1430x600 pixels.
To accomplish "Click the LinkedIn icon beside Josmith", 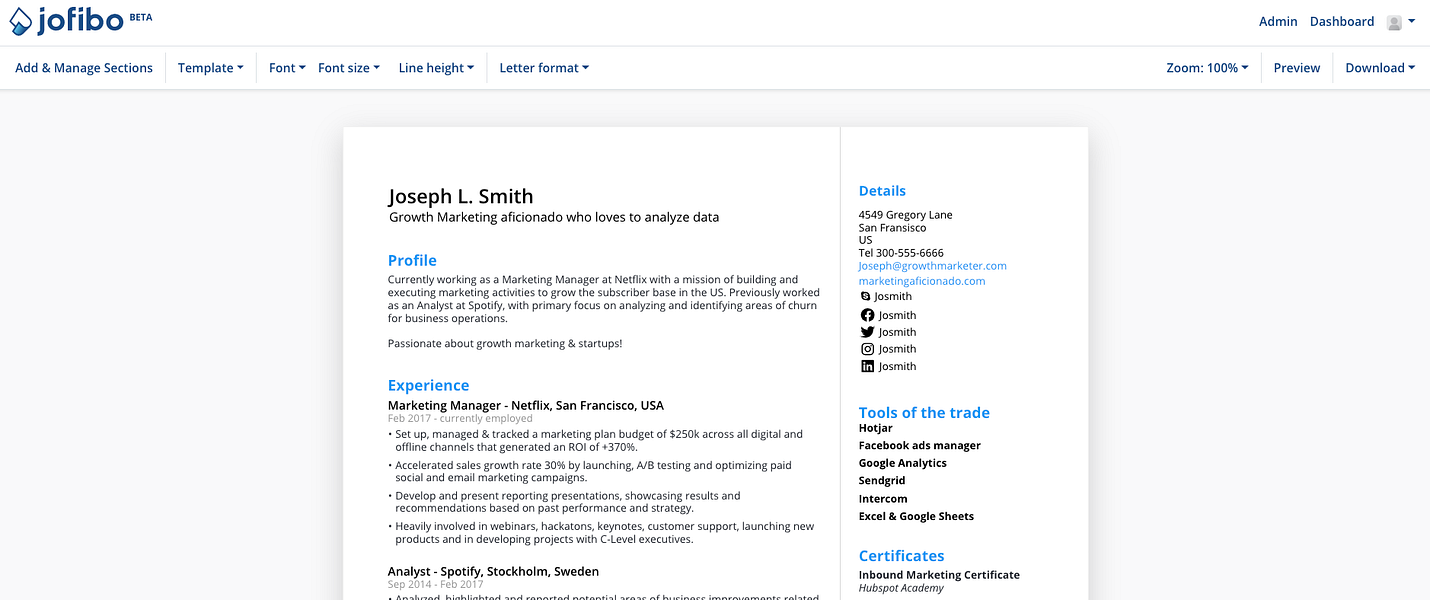I will tap(867, 366).
